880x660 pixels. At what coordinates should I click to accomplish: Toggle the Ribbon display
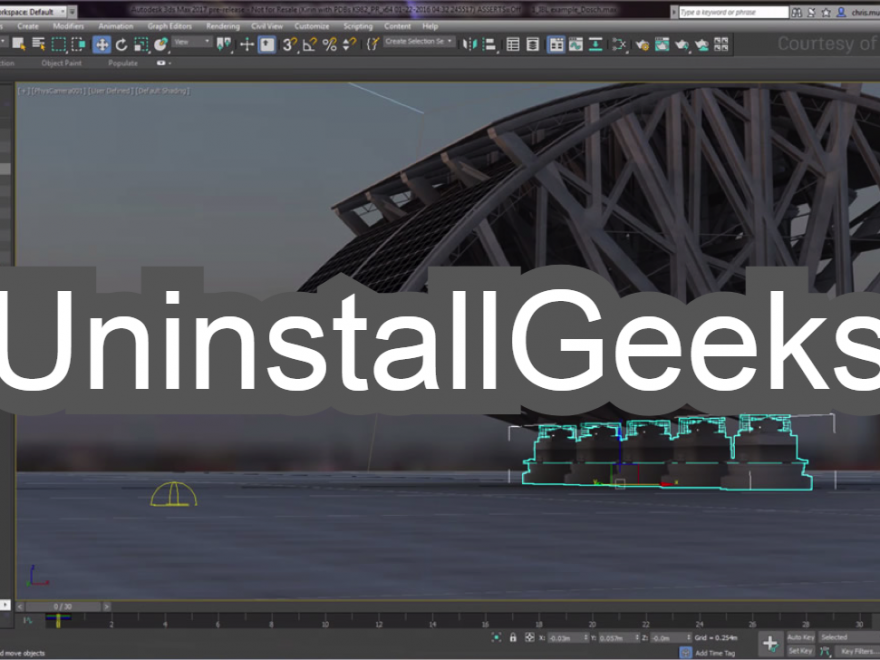[556, 44]
